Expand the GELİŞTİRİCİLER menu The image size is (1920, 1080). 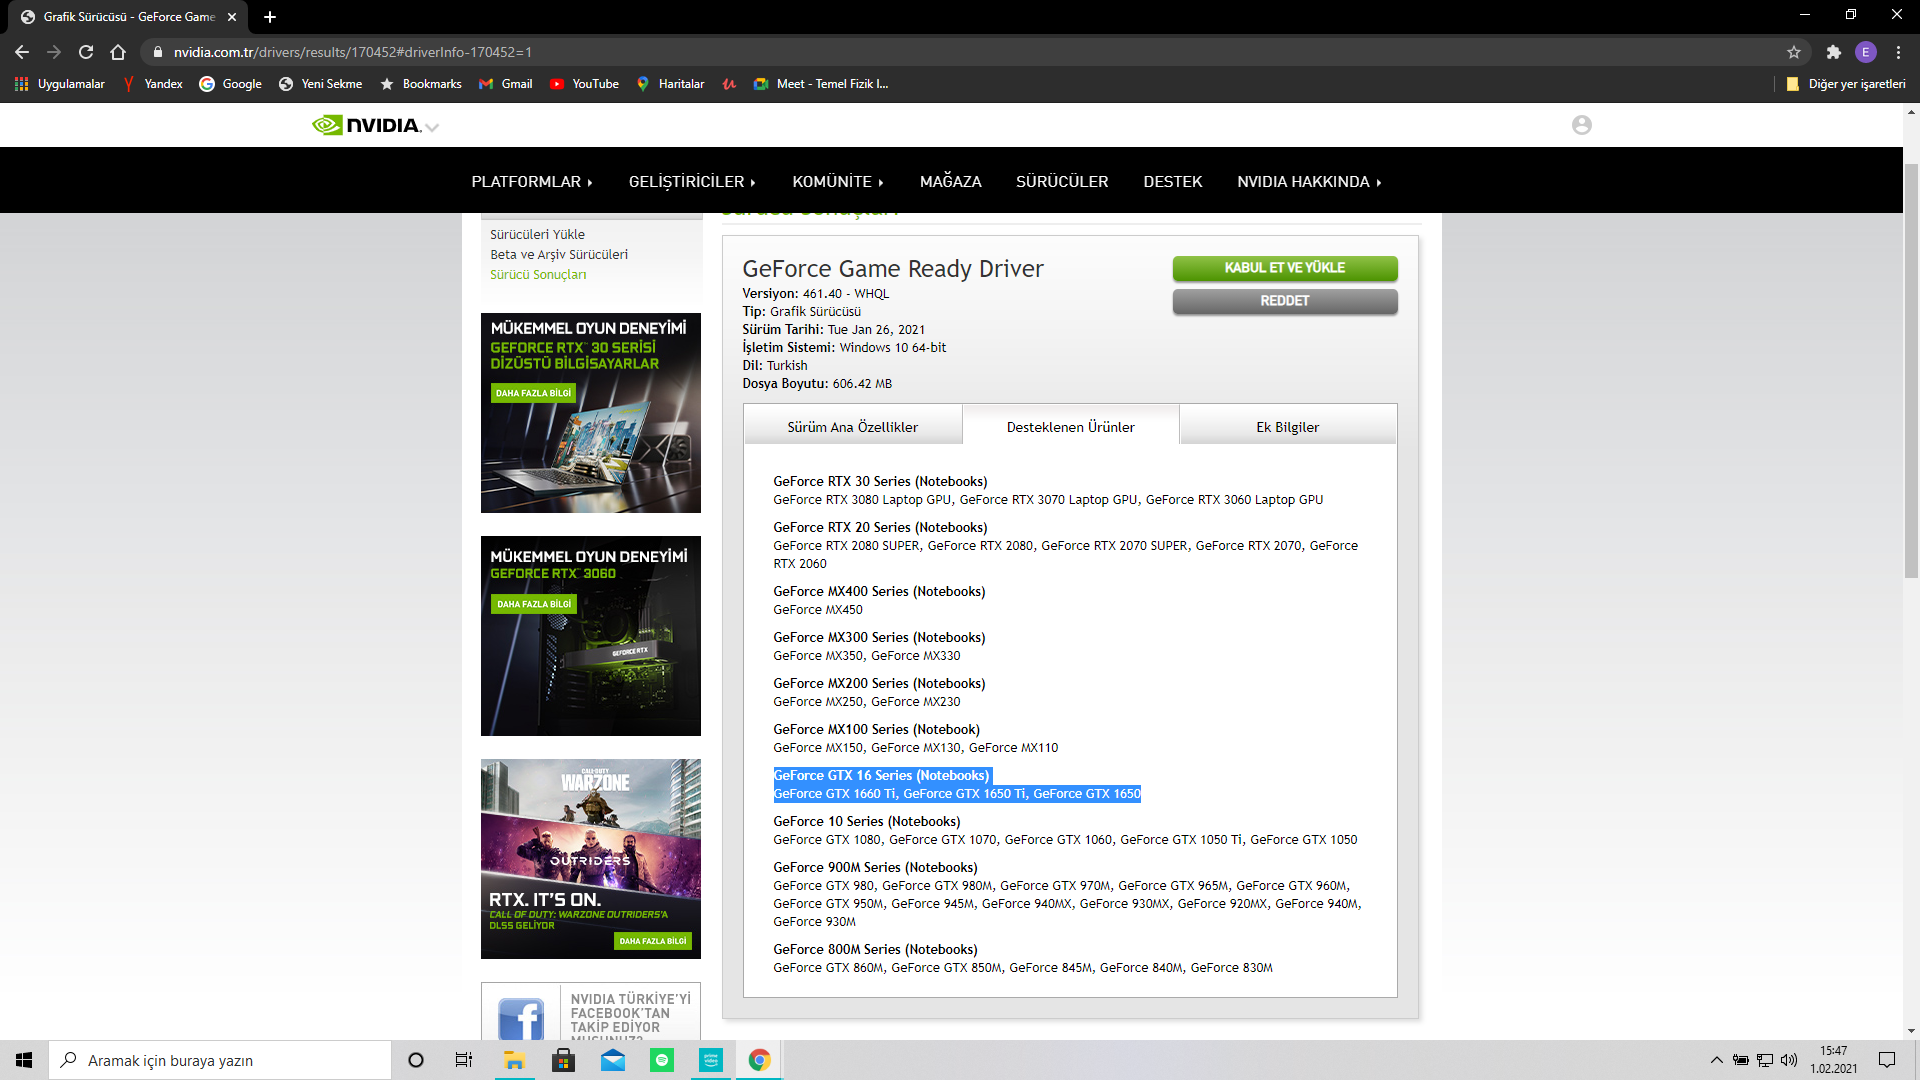tap(692, 182)
